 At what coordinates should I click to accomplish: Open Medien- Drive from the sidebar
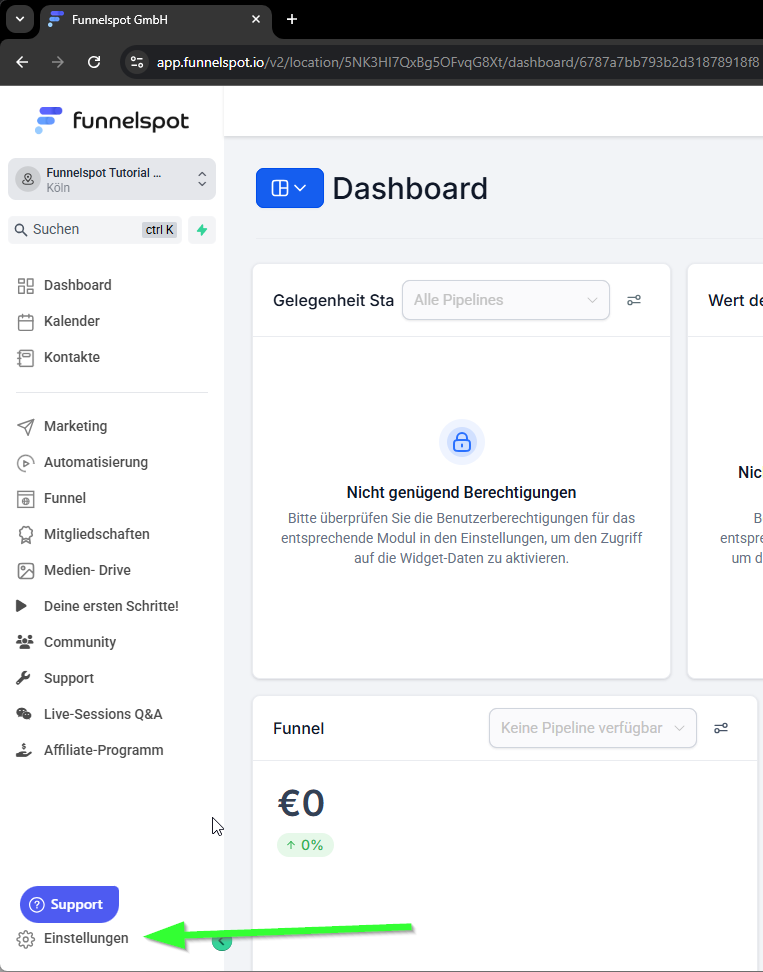87,570
